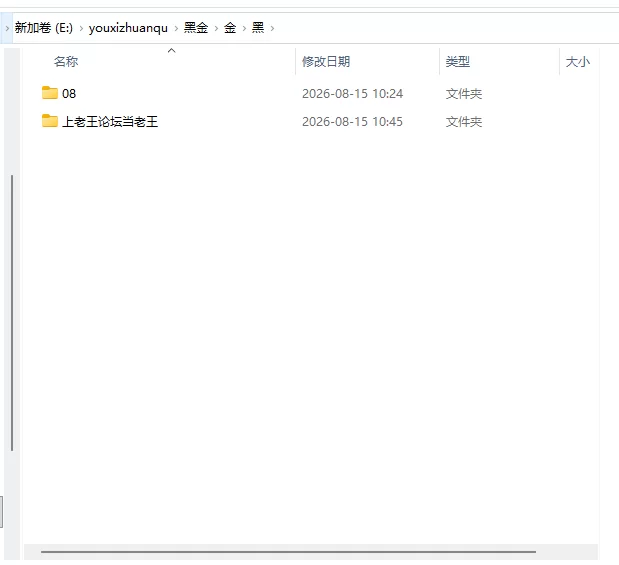Go to 黑金 folder in breadcrumb
This screenshot has height=565, width=619.
point(196,28)
